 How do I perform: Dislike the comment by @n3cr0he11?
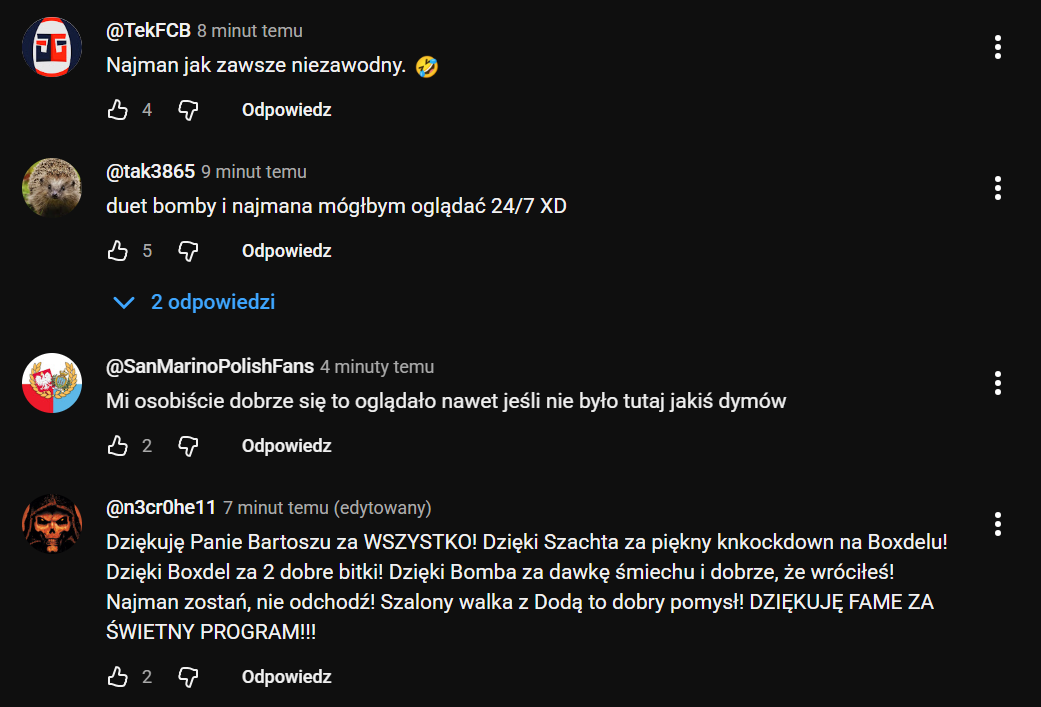click(189, 676)
